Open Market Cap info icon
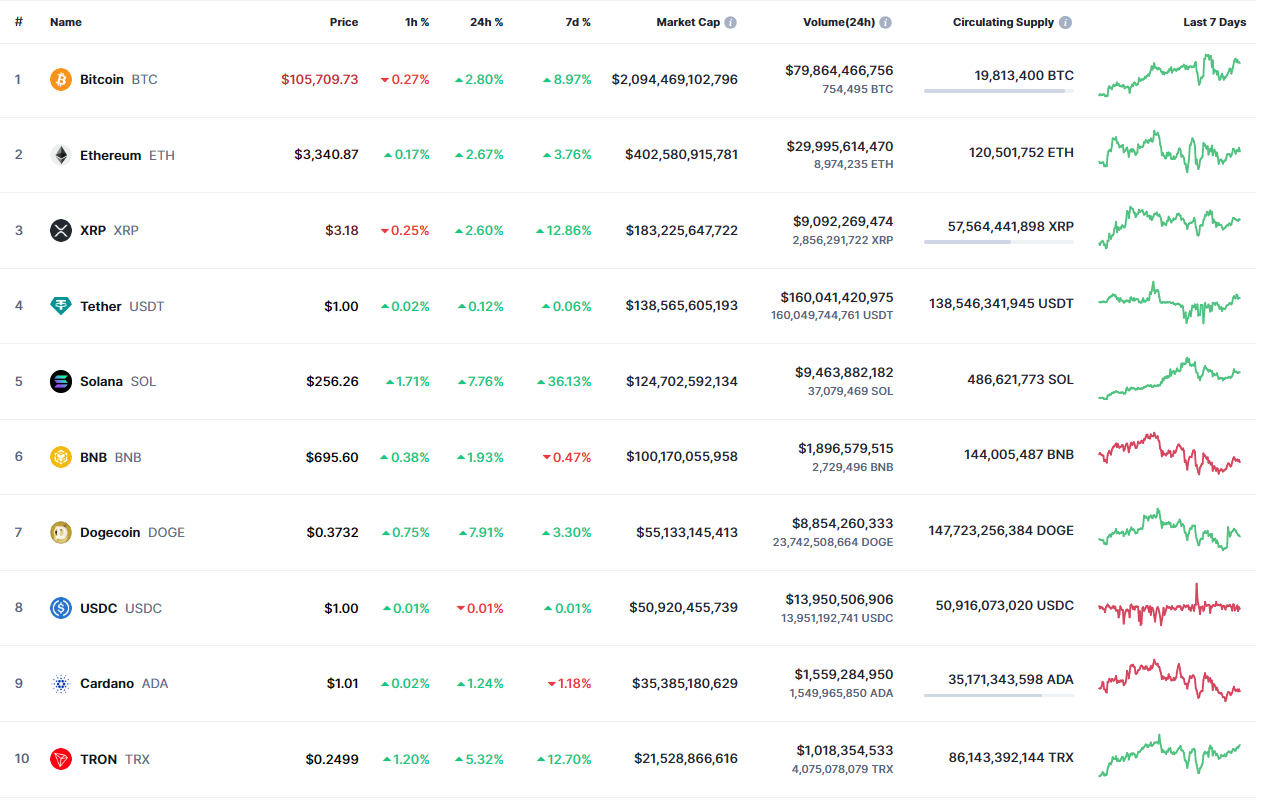 pyautogui.click(x=731, y=22)
